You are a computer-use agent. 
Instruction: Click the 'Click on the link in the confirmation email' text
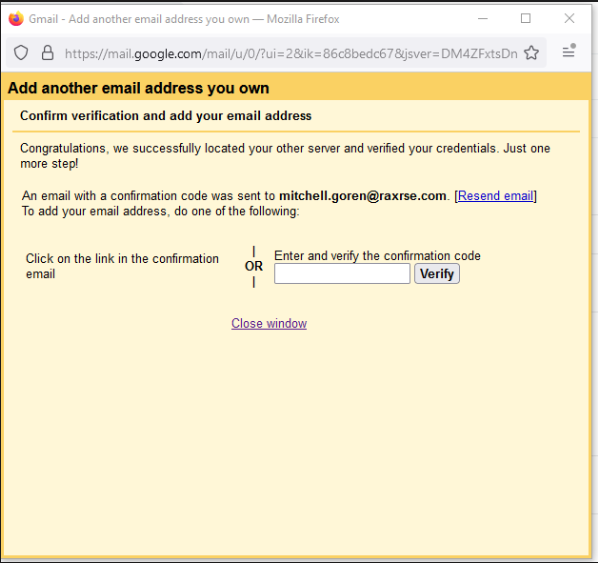pyautogui.click(x=122, y=266)
